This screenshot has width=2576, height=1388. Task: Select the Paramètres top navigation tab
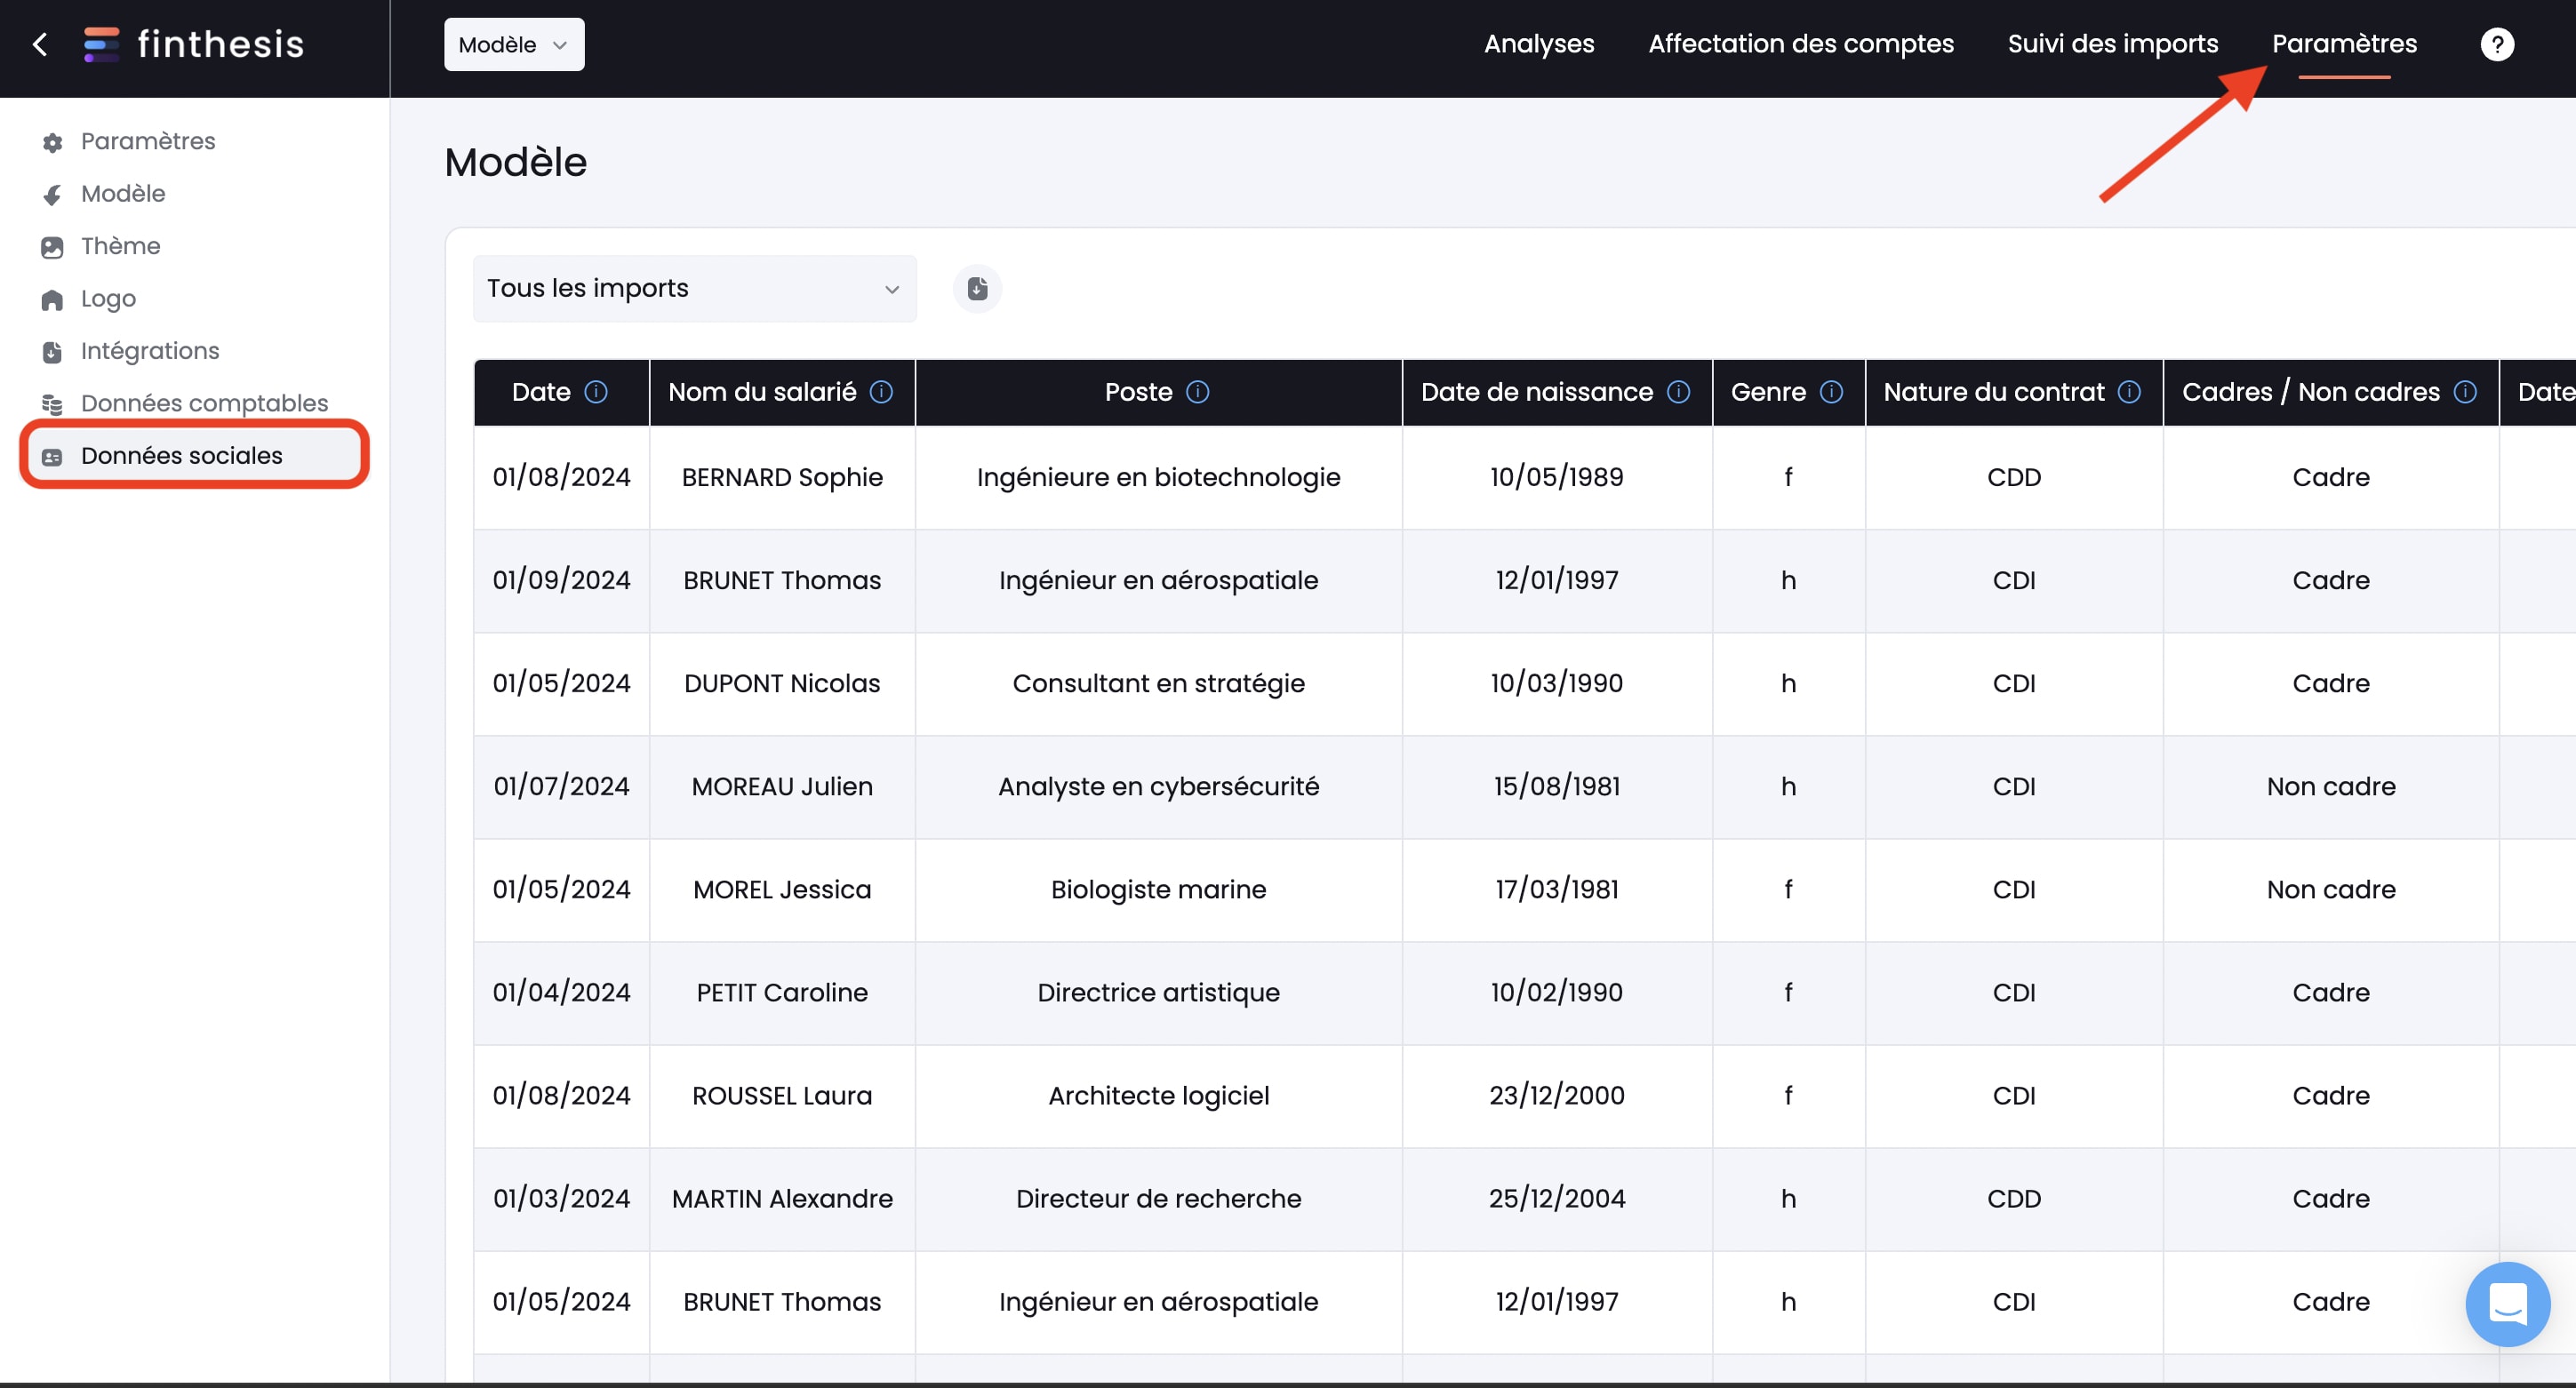2344,44
